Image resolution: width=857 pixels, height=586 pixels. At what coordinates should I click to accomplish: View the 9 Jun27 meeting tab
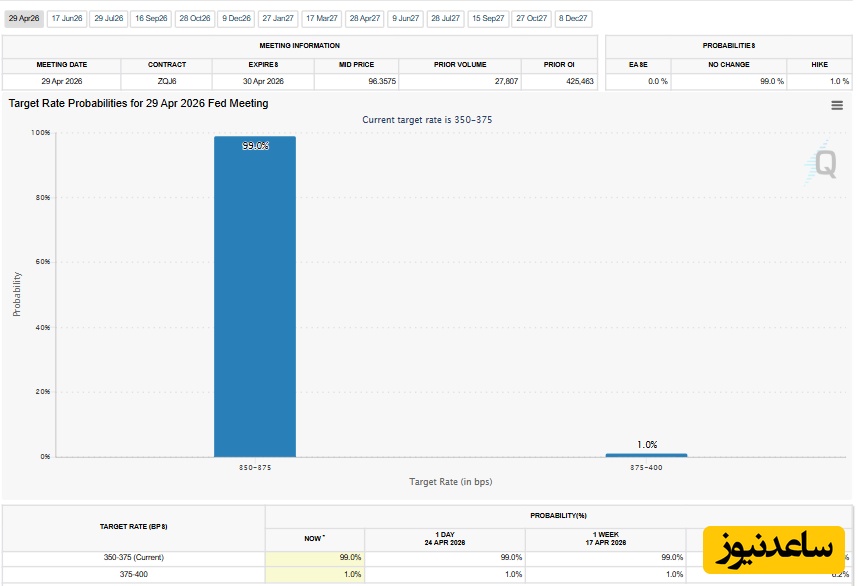point(406,18)
